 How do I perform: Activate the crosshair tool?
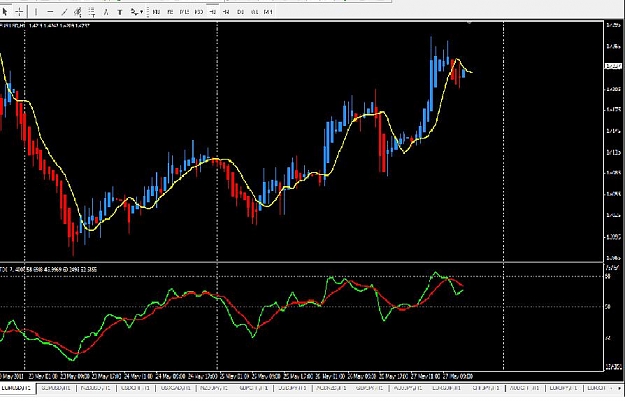point(19,12)
